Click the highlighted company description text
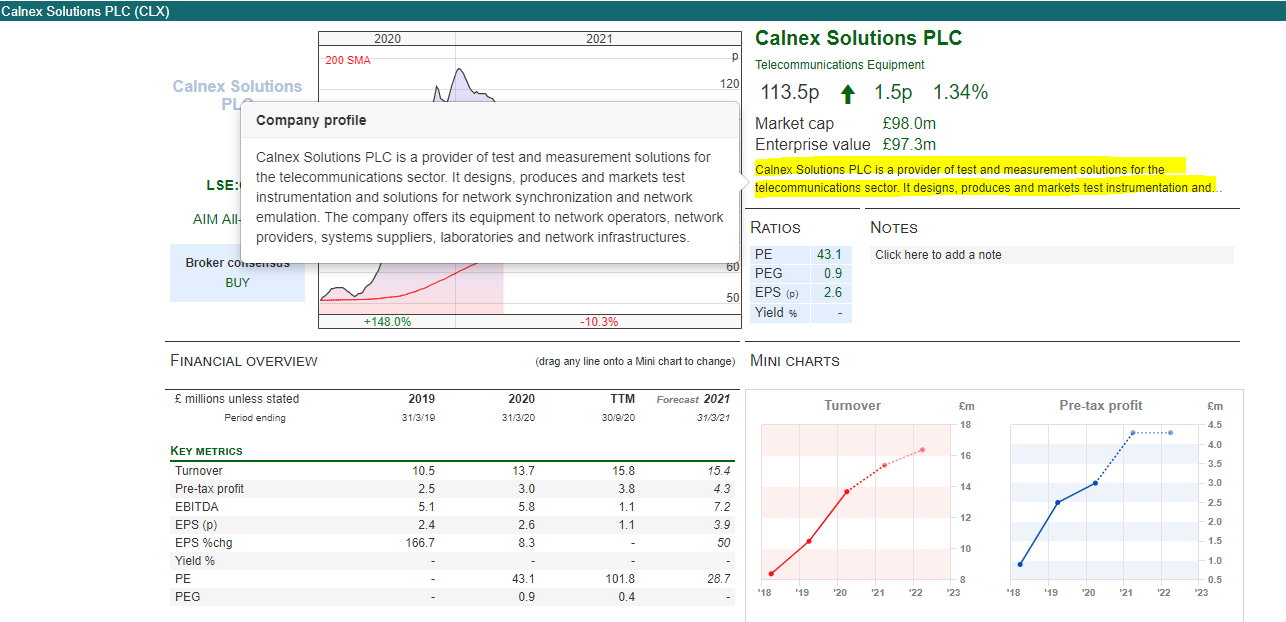The height and width of the screenshot is (622, 1286). tap(989, 178)
